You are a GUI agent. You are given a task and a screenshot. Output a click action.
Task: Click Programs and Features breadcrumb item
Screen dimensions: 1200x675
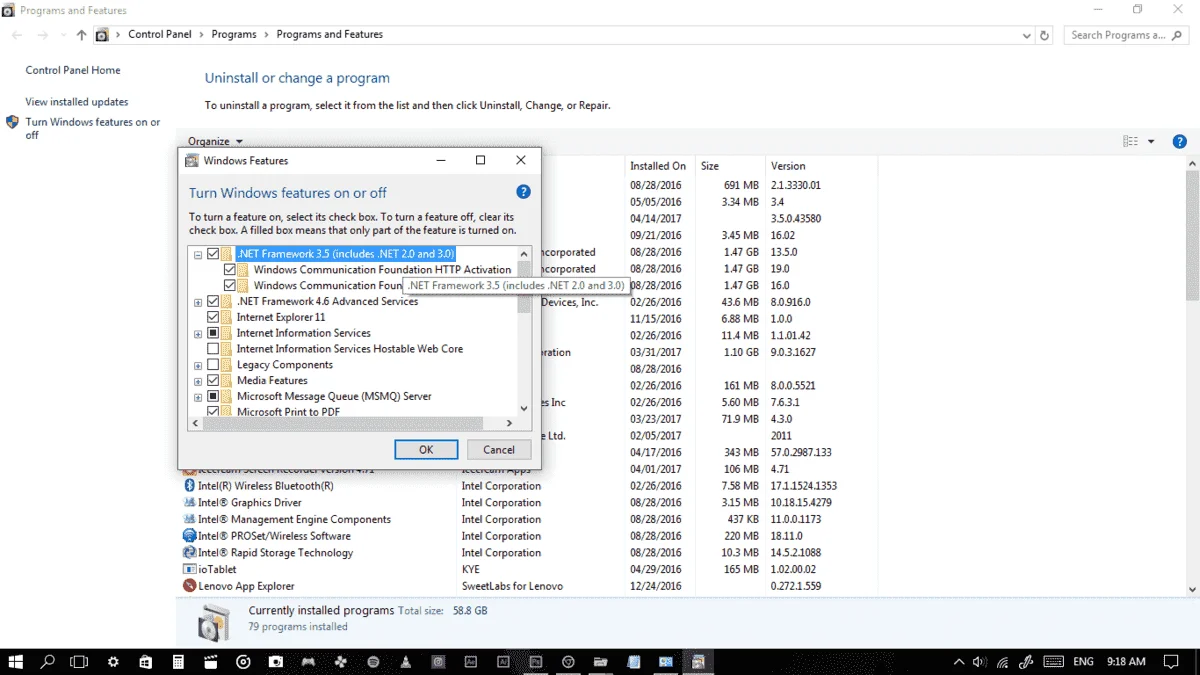330,35
